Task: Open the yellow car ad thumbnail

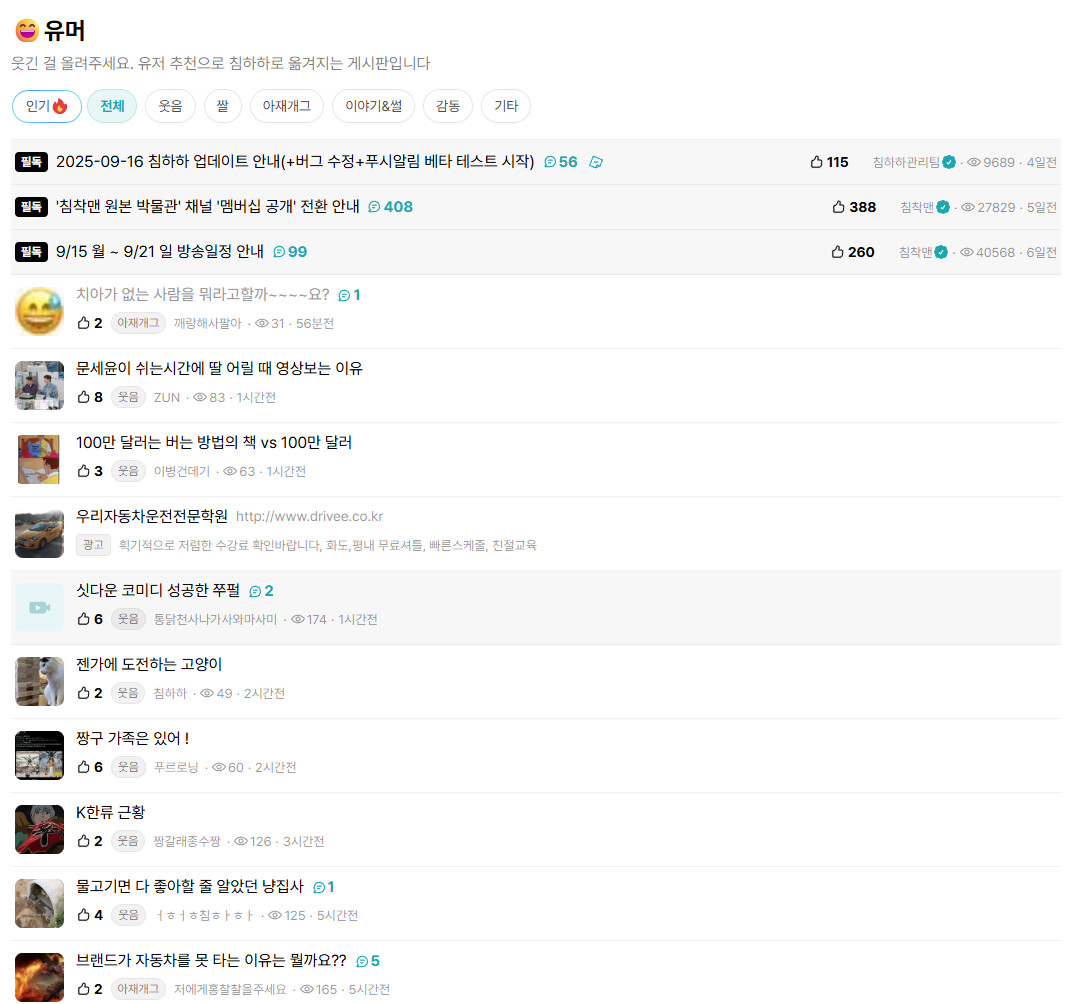Action: 40,534
